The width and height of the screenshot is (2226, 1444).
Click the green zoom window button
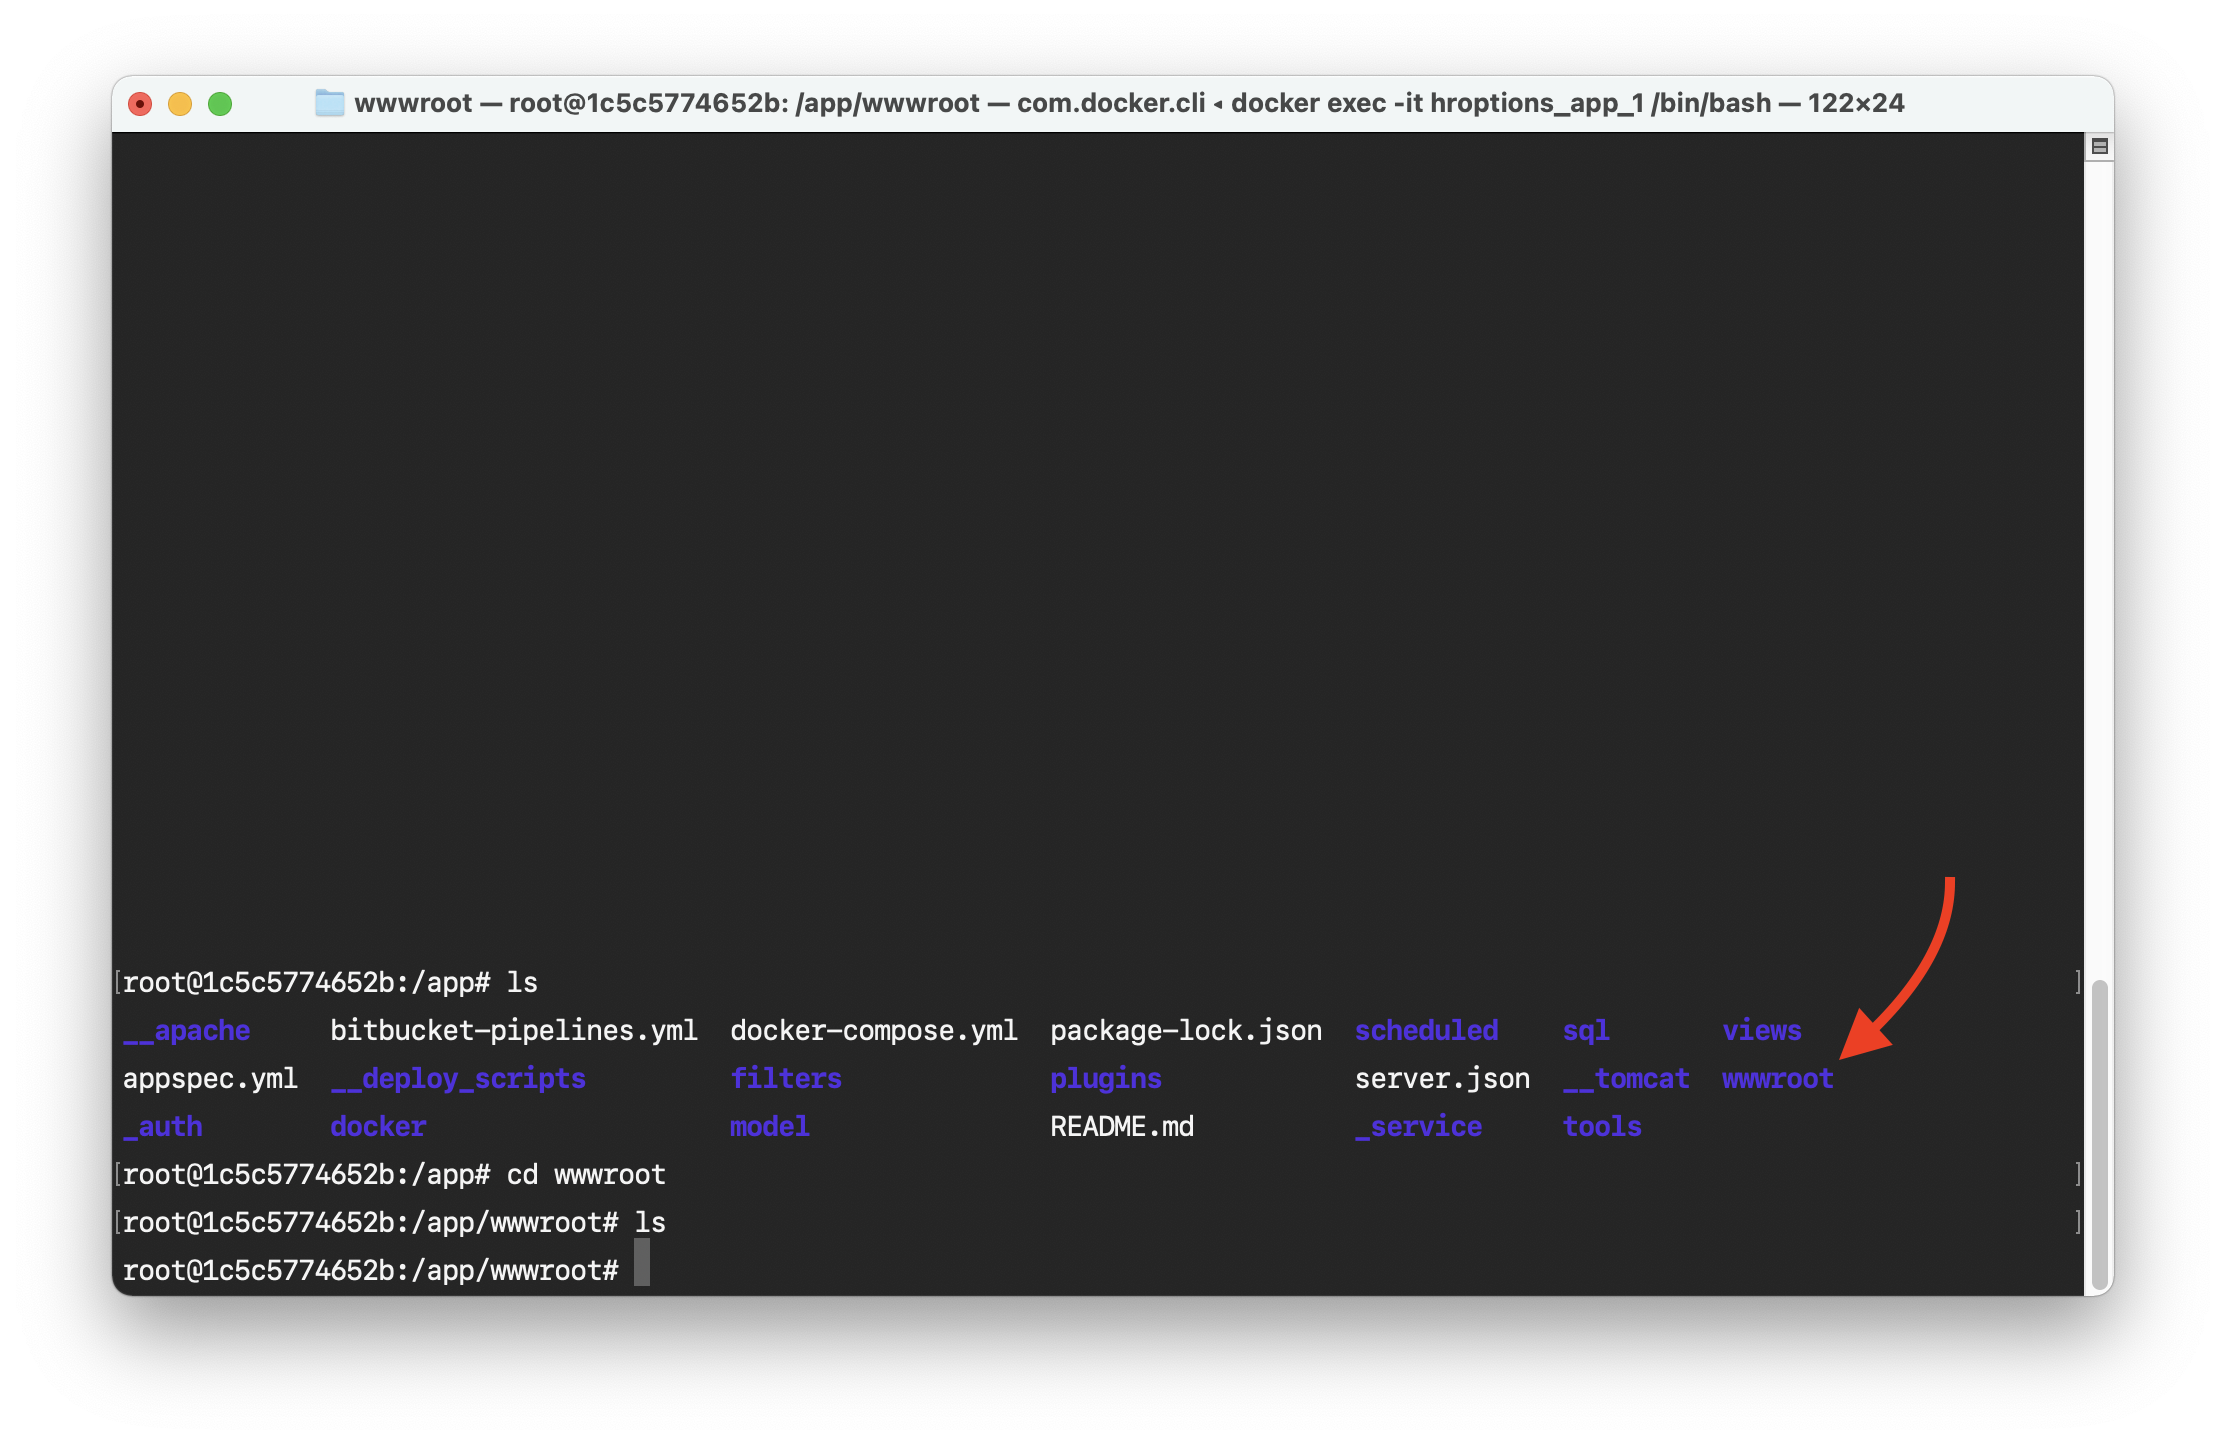coord(220,104)
